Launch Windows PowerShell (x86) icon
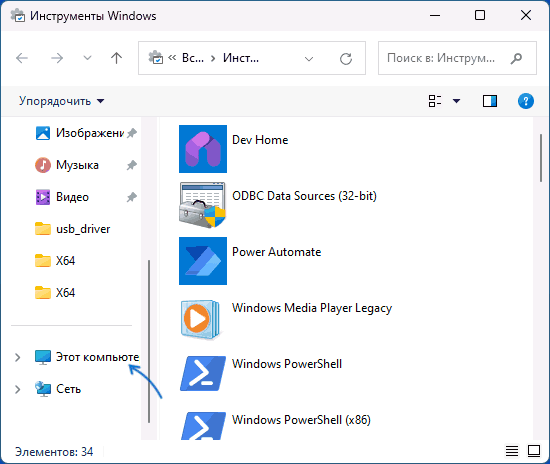The height and width of the screenshot is (464, 550). click(203, 426)
